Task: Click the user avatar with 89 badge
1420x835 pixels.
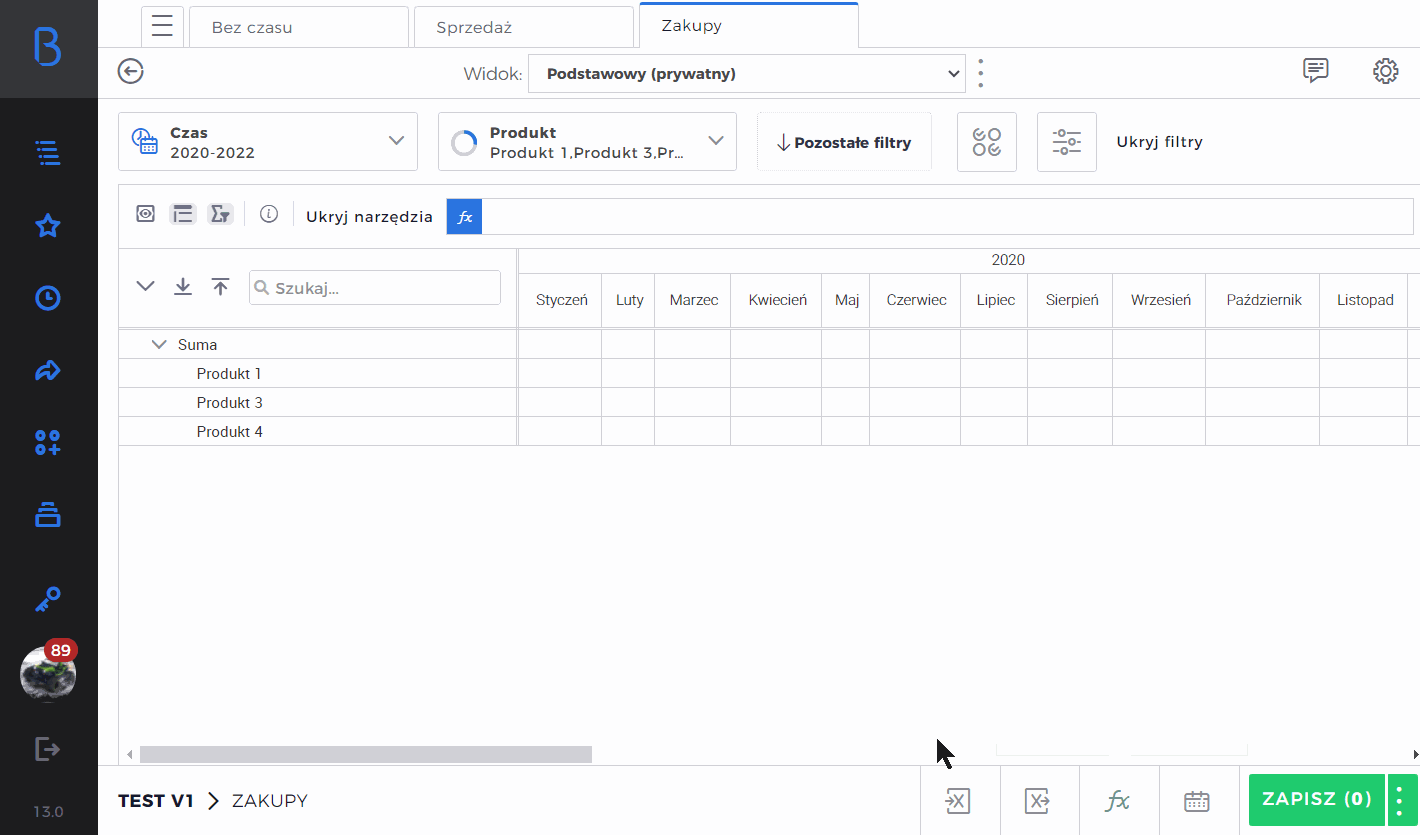Action: pyautogui.click(x=48, y=673)
